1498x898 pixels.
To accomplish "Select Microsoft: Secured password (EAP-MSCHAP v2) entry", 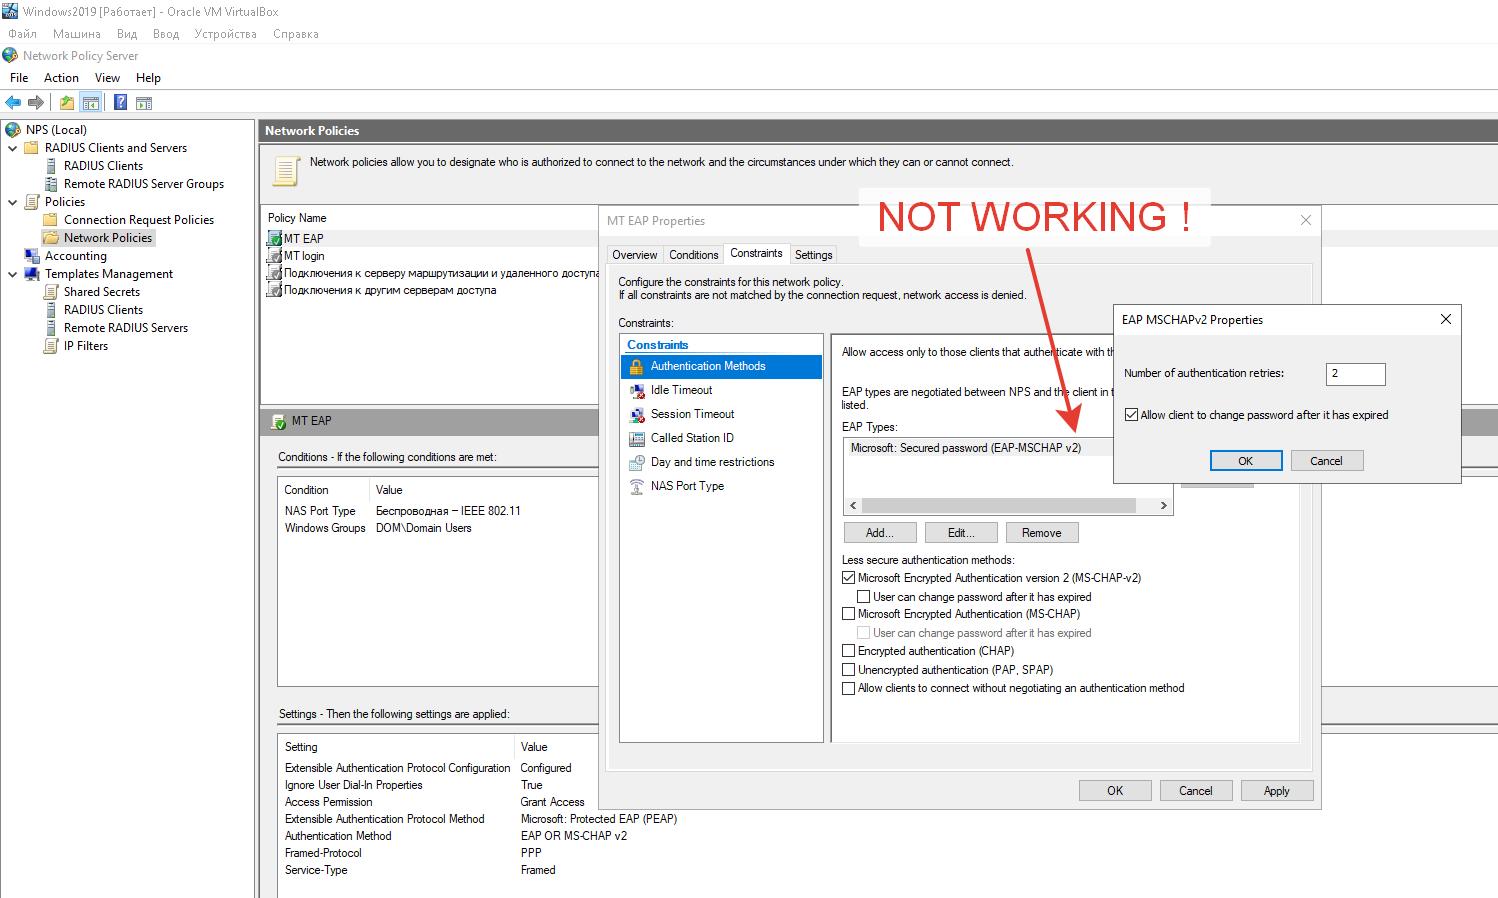I will (966, 448).
